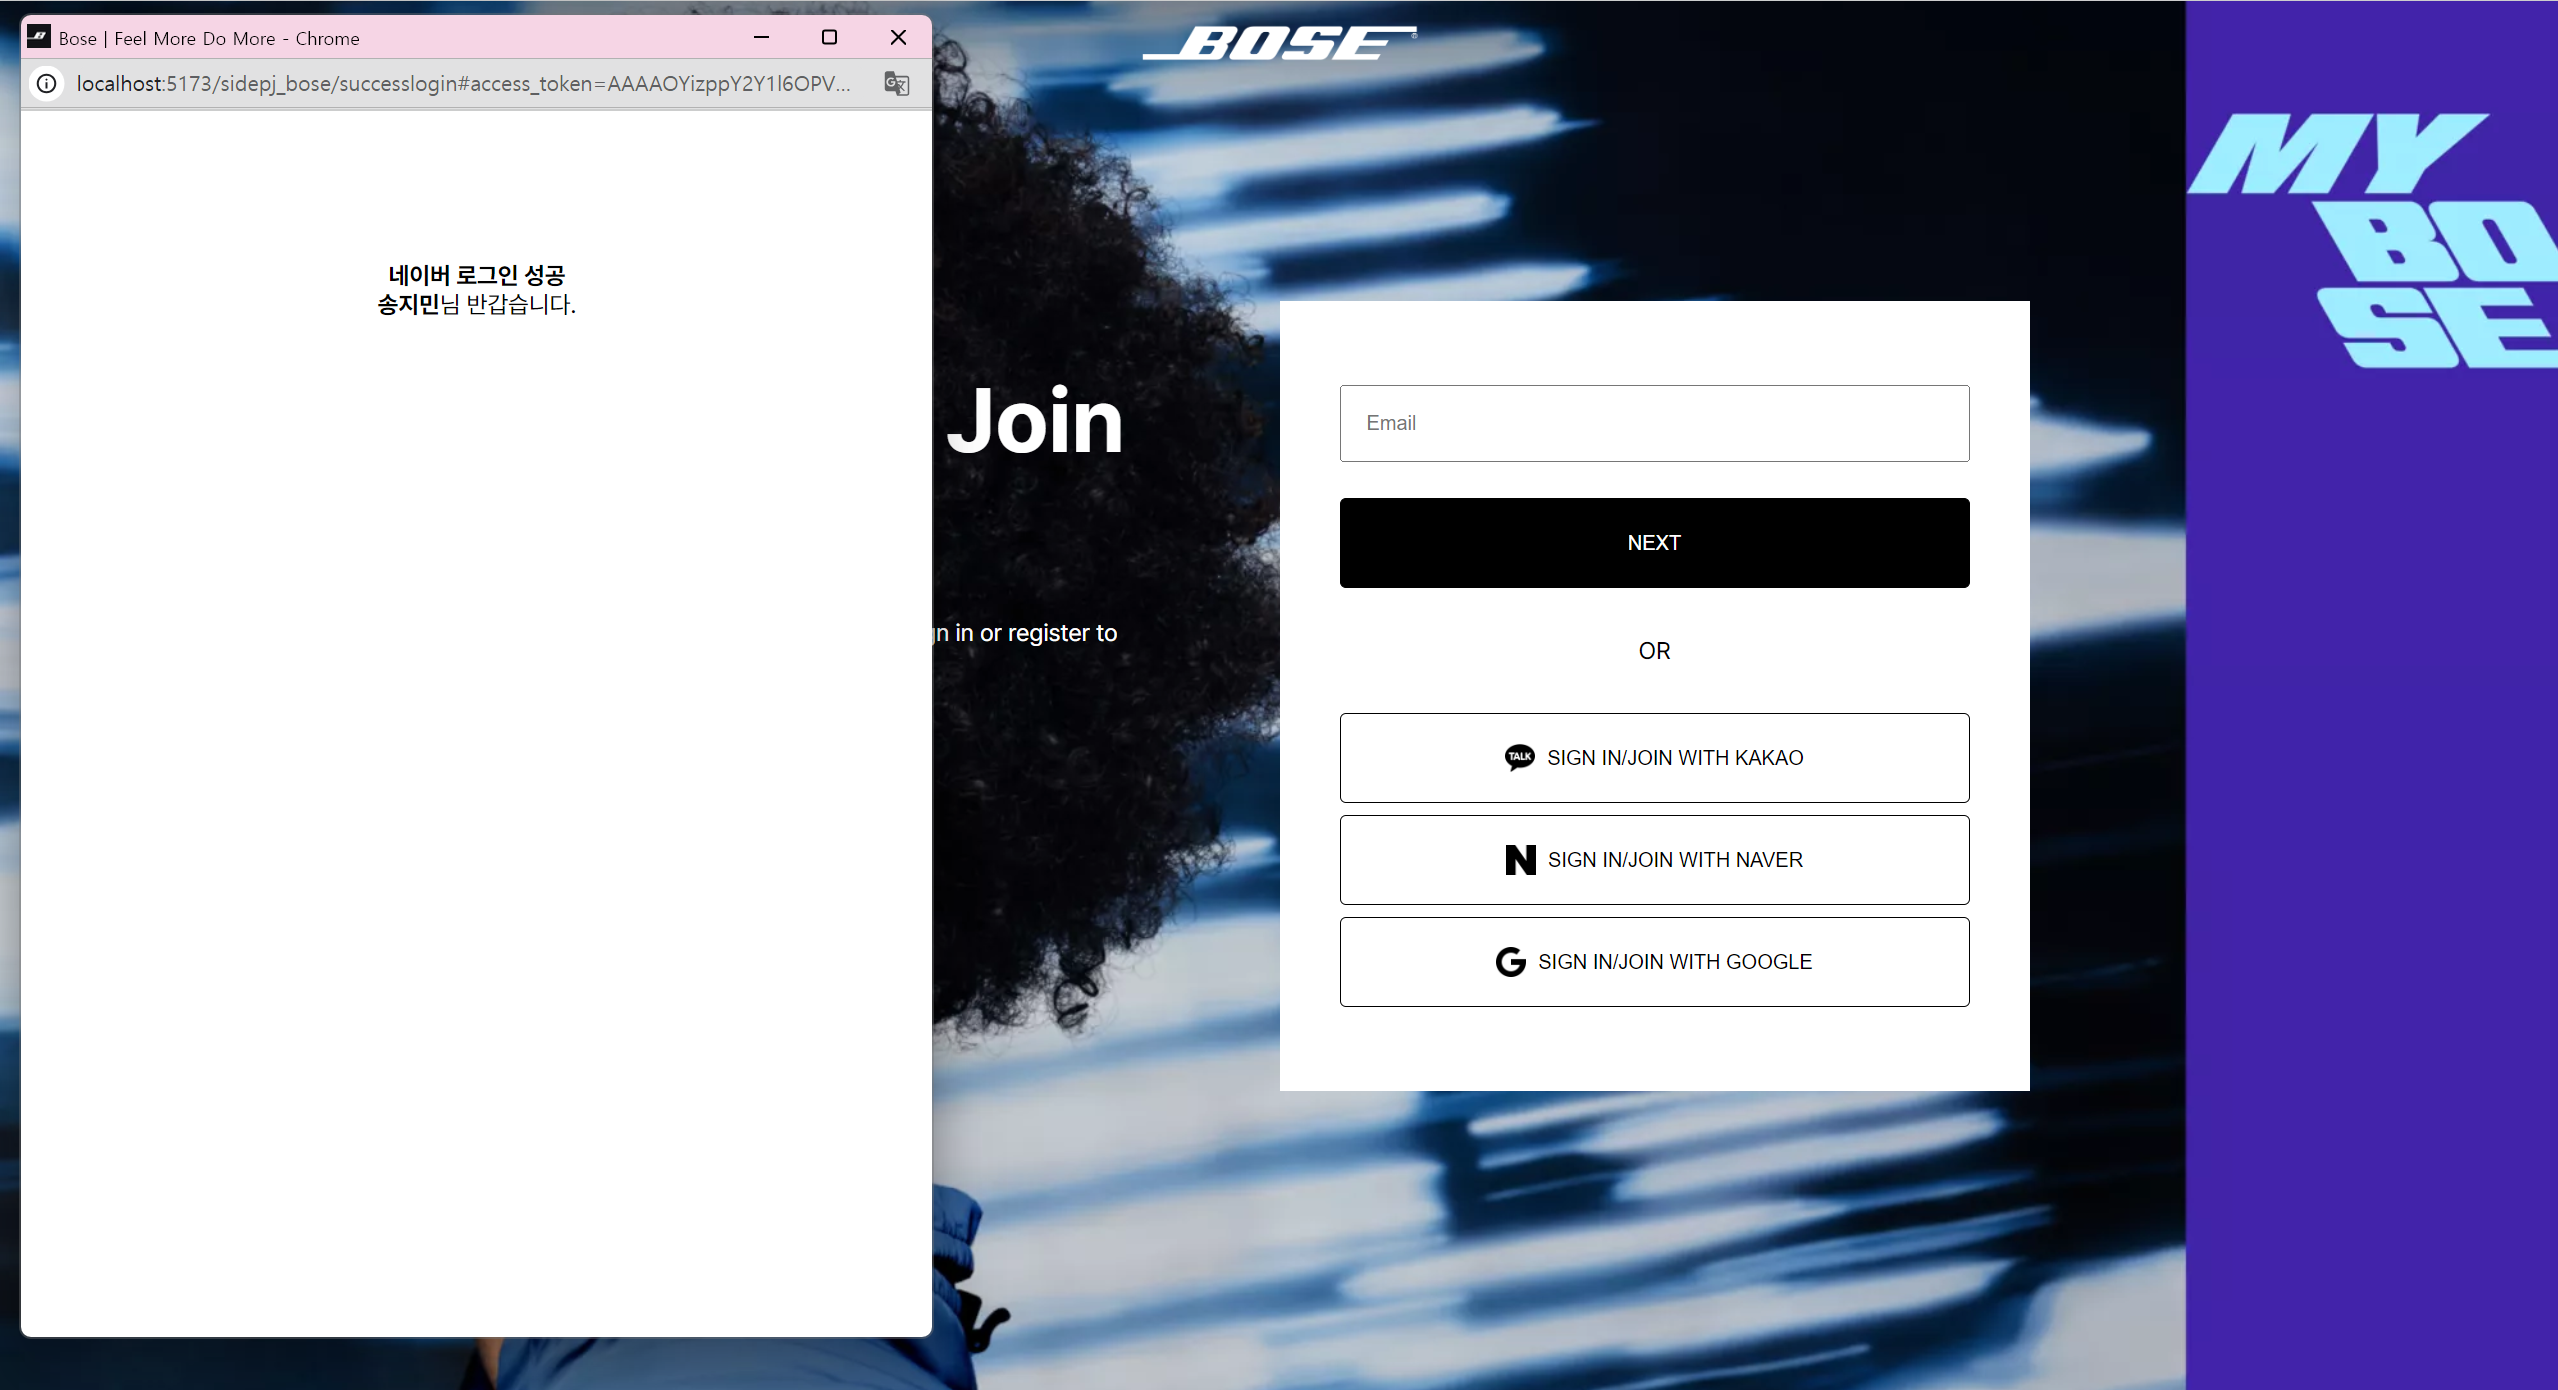Click the username 송지민 in greeting
Image resolution: width=2558 pixels, height=1390 pixels.
pos(408,305)
